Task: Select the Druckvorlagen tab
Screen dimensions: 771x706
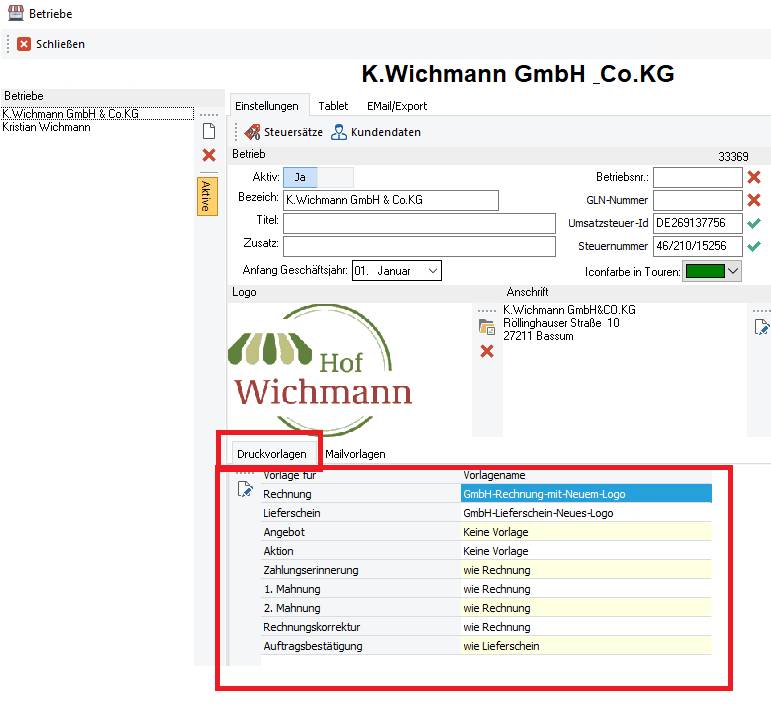Action: [x=271, y=454]
